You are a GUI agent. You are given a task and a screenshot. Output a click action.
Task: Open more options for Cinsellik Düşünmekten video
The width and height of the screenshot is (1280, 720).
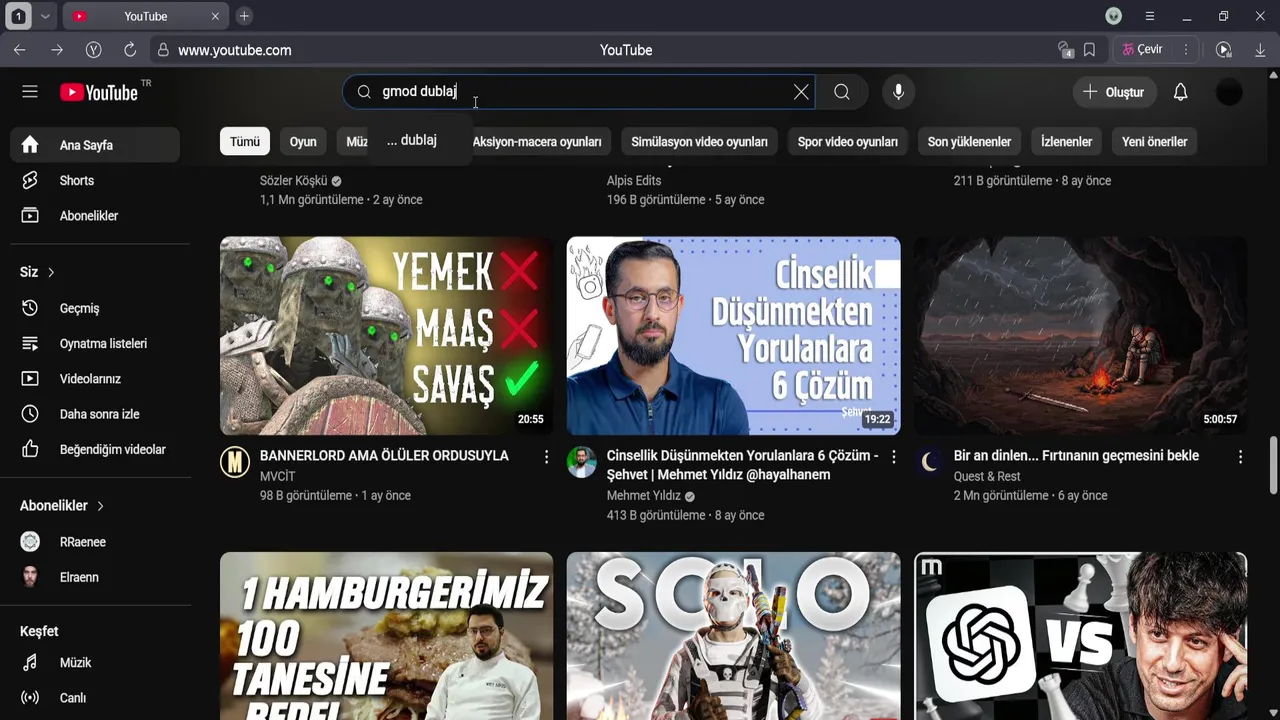tap(893, 457)
